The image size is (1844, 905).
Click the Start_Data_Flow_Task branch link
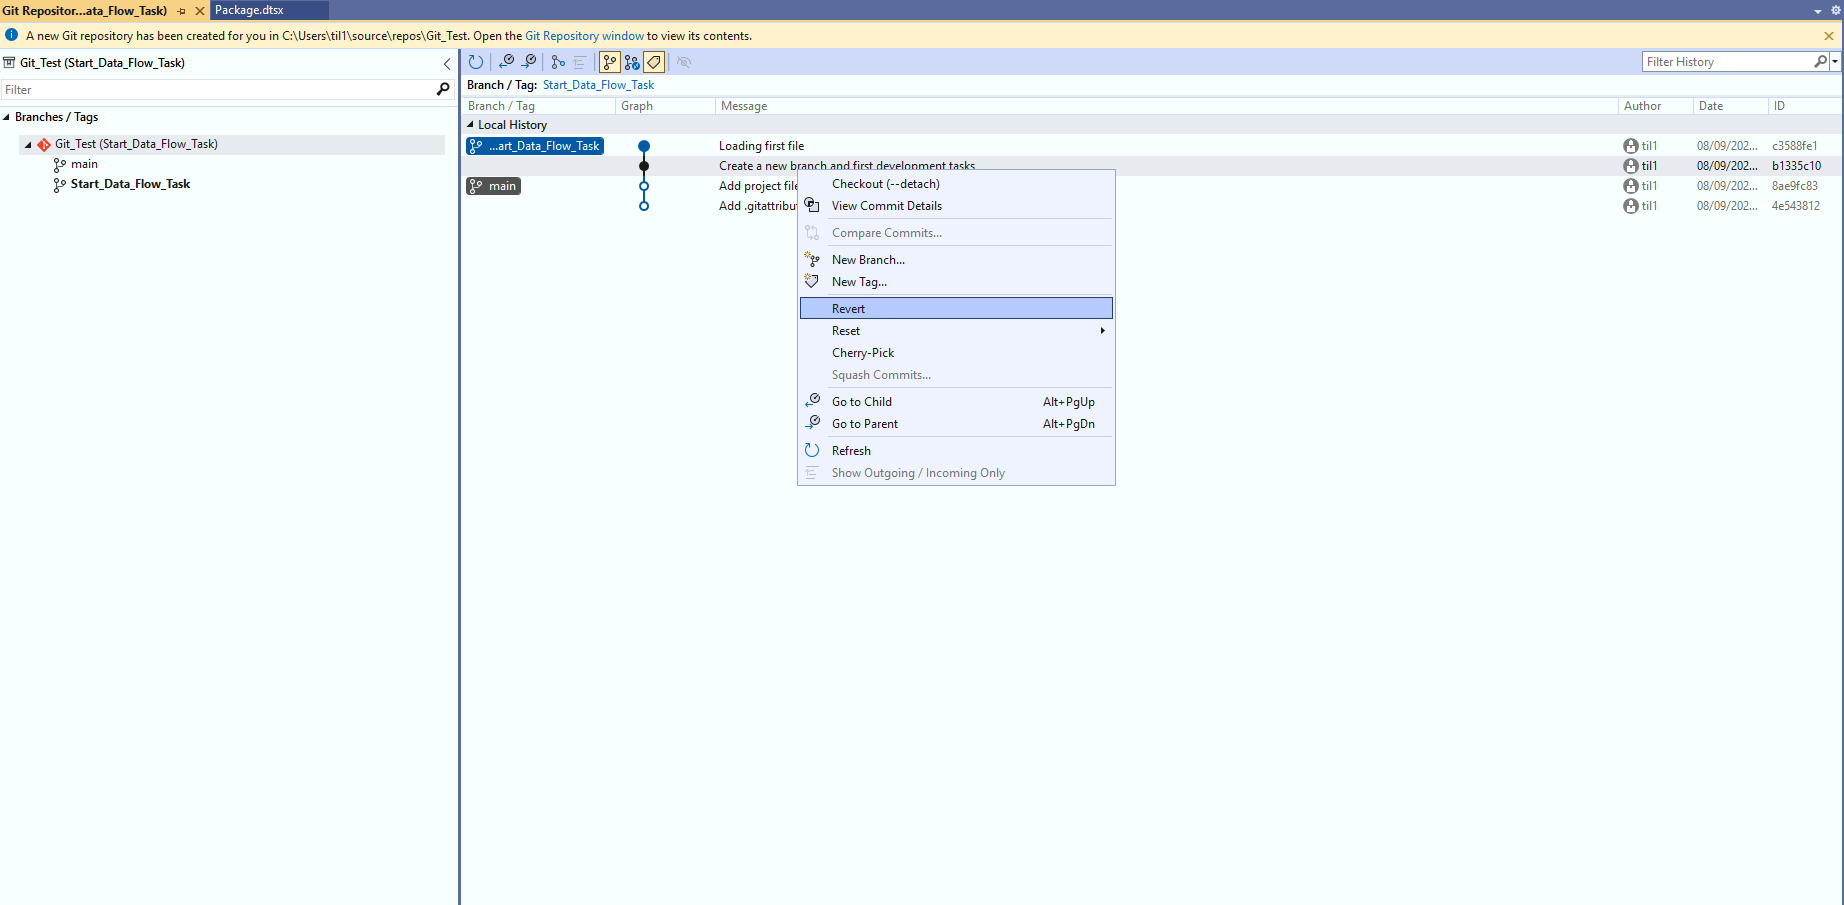598,85
